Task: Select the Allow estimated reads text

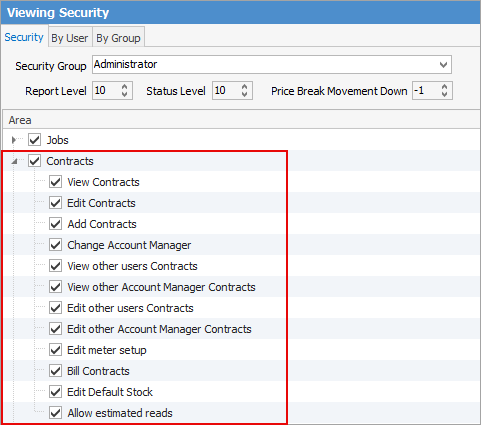Action: 120,413
